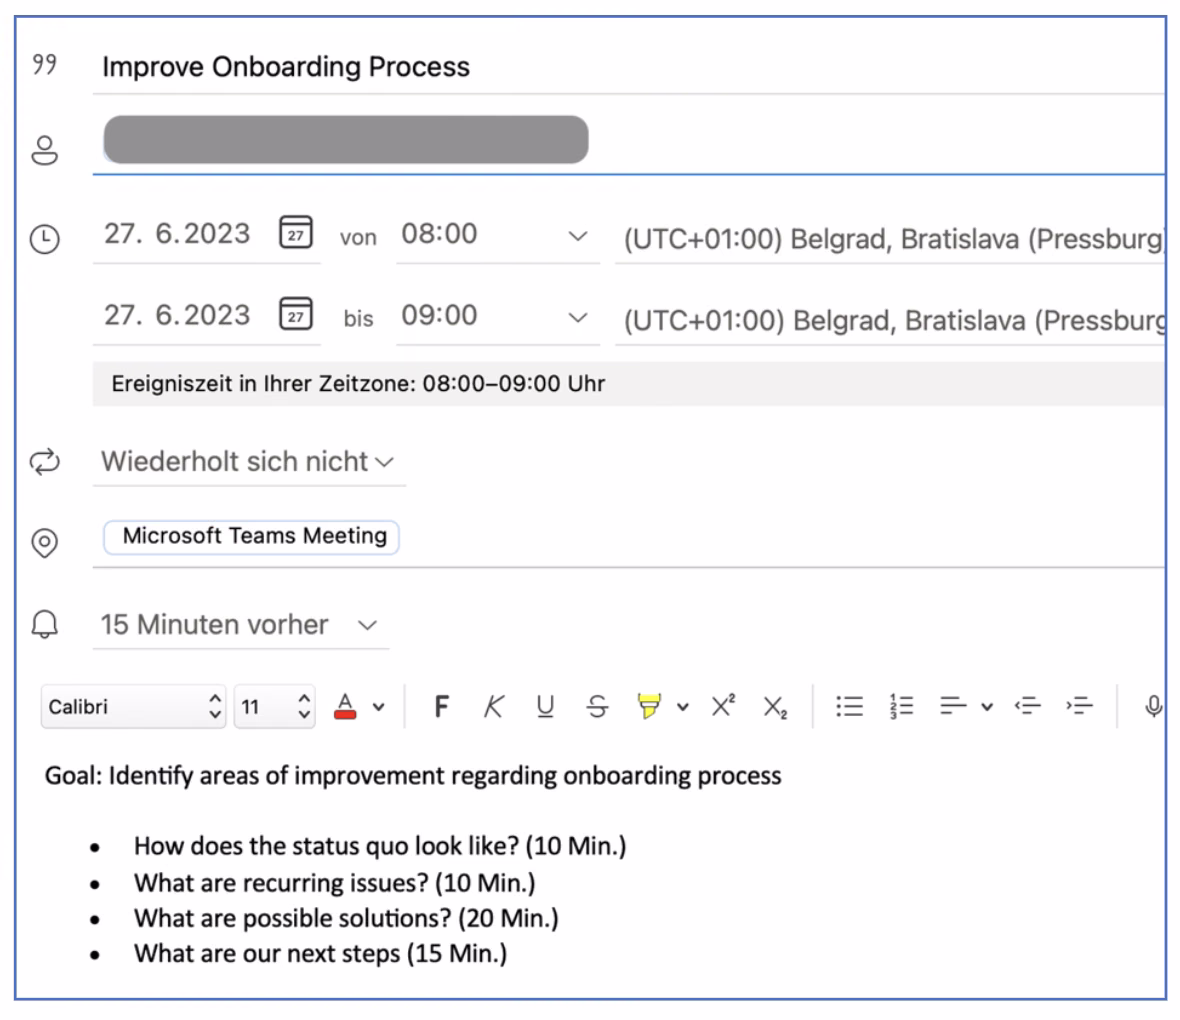Image resolution: width=1180 pixels, height=1020 pixels.
Task: Decrease the paragraph indent
Action: [x=1027, y=706]
